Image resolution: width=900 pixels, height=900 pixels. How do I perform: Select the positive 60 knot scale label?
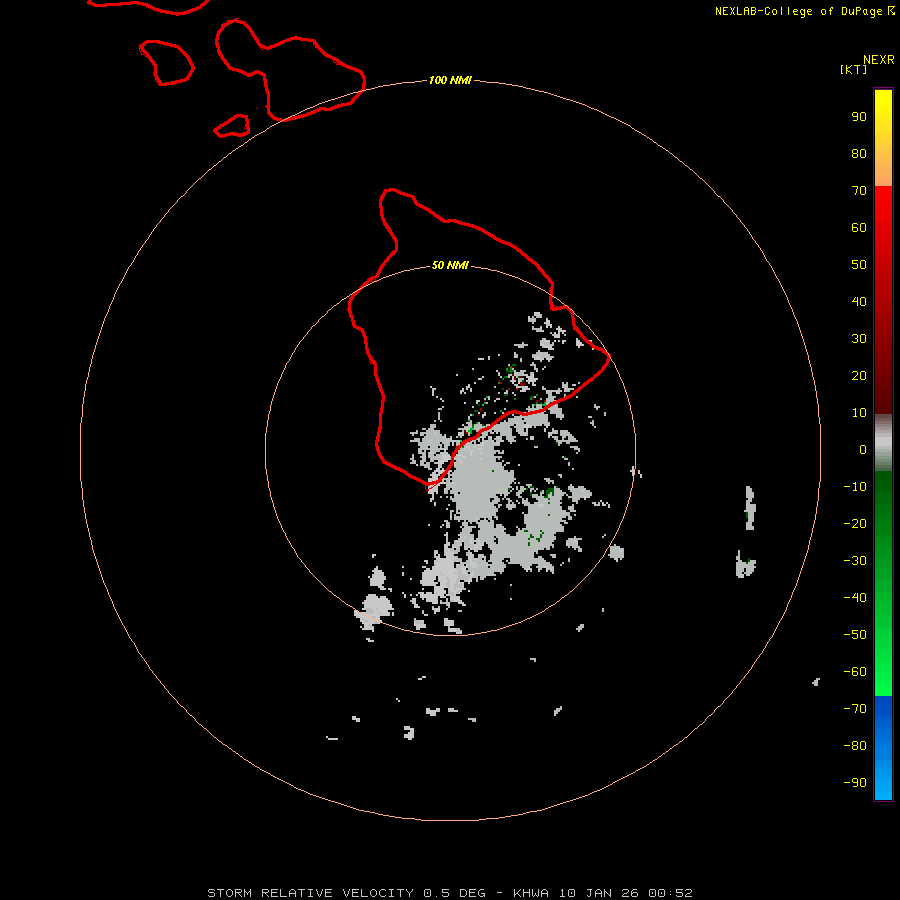pos(859,228)
